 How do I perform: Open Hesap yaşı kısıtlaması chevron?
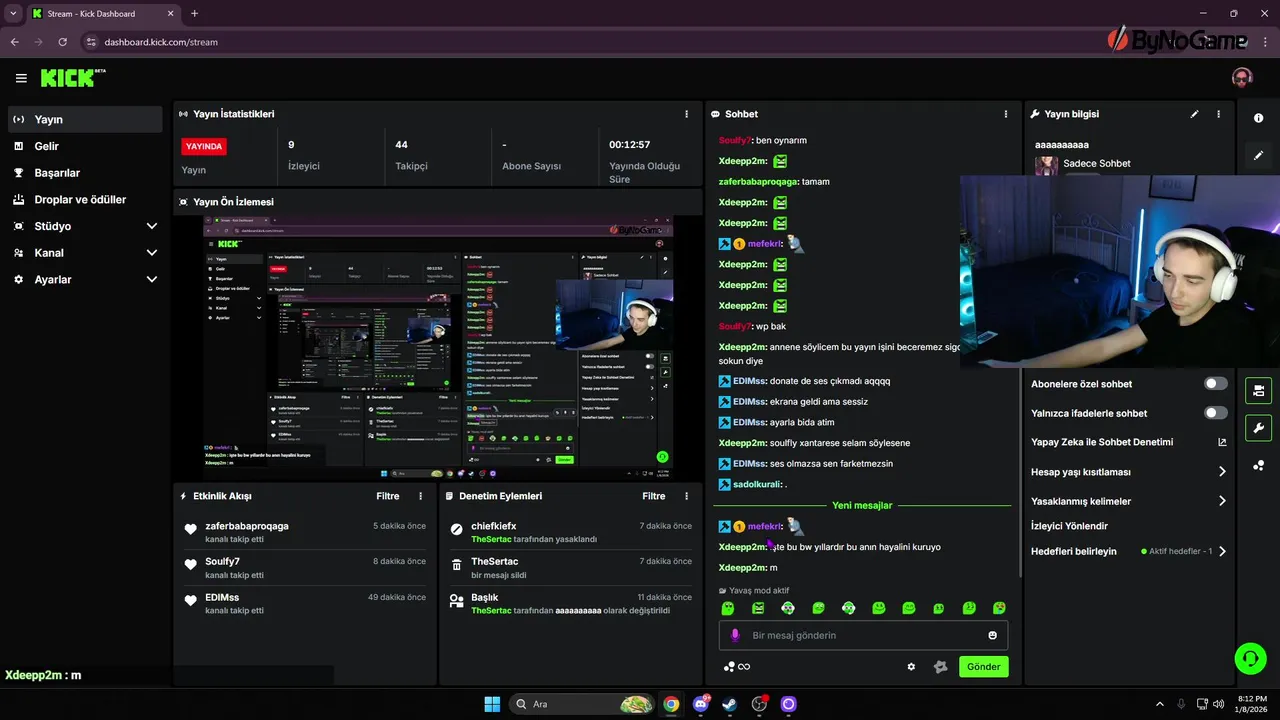point(1222,472)
